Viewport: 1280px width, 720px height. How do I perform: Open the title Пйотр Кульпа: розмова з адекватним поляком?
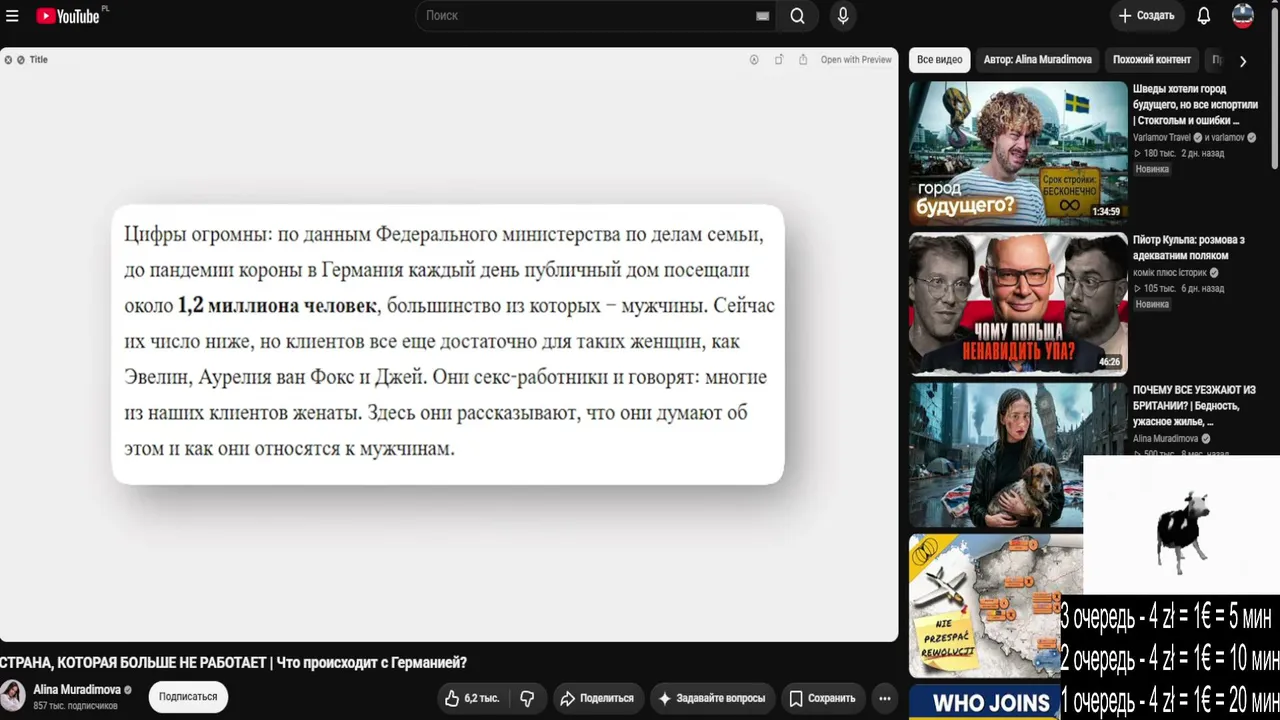[x=1189, y=248]
